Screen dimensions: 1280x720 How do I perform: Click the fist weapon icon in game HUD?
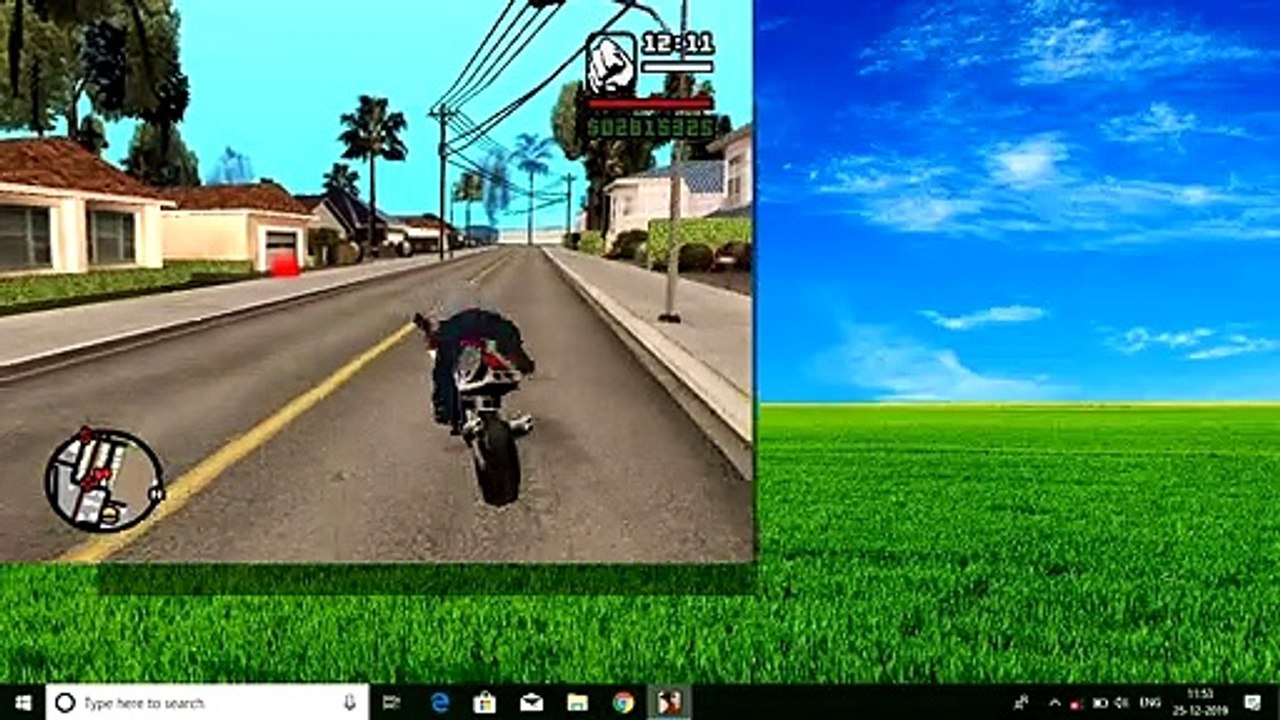click(x=610, y=63)
